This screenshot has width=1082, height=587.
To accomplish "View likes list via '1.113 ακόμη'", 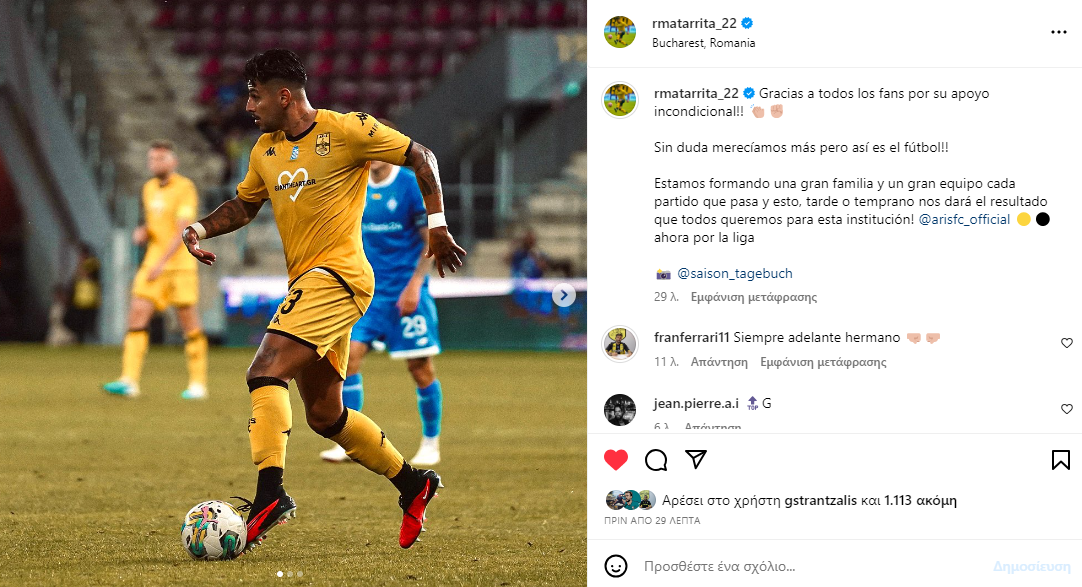I will coord(920,500).
